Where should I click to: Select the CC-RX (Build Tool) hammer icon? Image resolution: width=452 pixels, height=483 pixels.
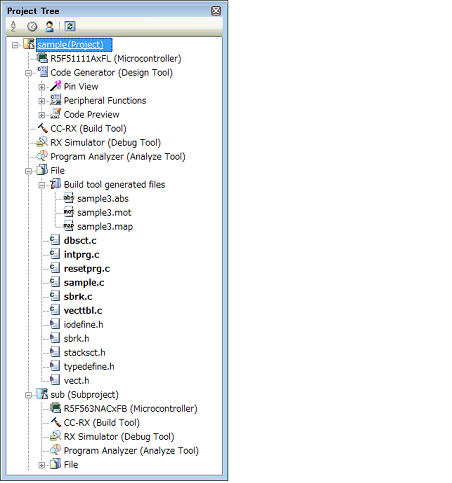click(x=42, y=128)
